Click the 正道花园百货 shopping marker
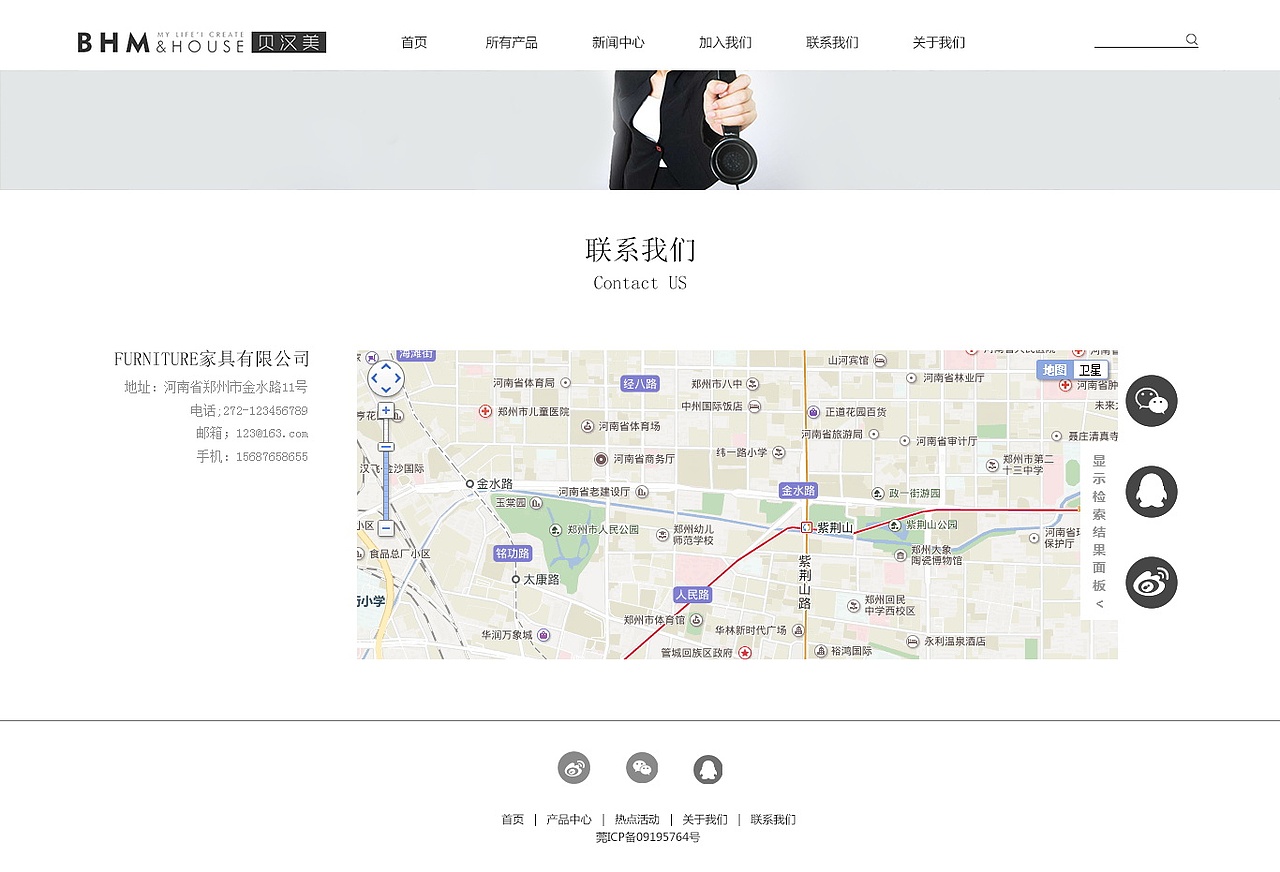The width and height of the screenshot is (1280, 872). 814,412
